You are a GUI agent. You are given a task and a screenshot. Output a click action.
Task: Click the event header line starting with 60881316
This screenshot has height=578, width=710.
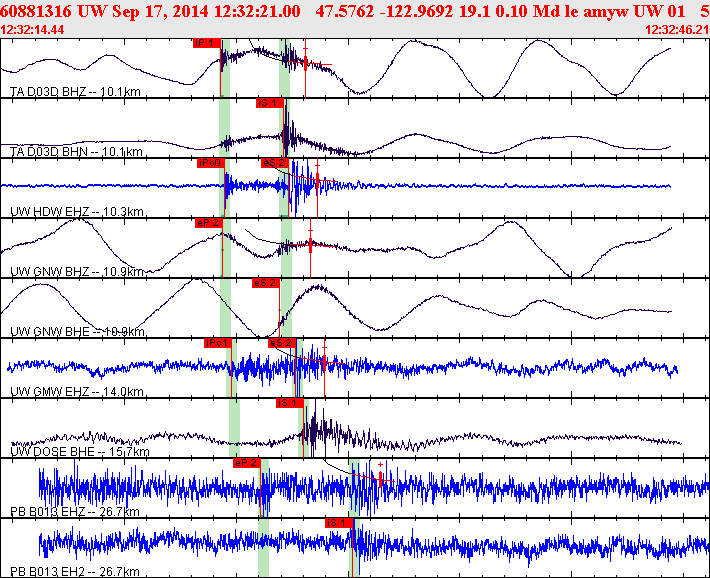click(355, 11)
